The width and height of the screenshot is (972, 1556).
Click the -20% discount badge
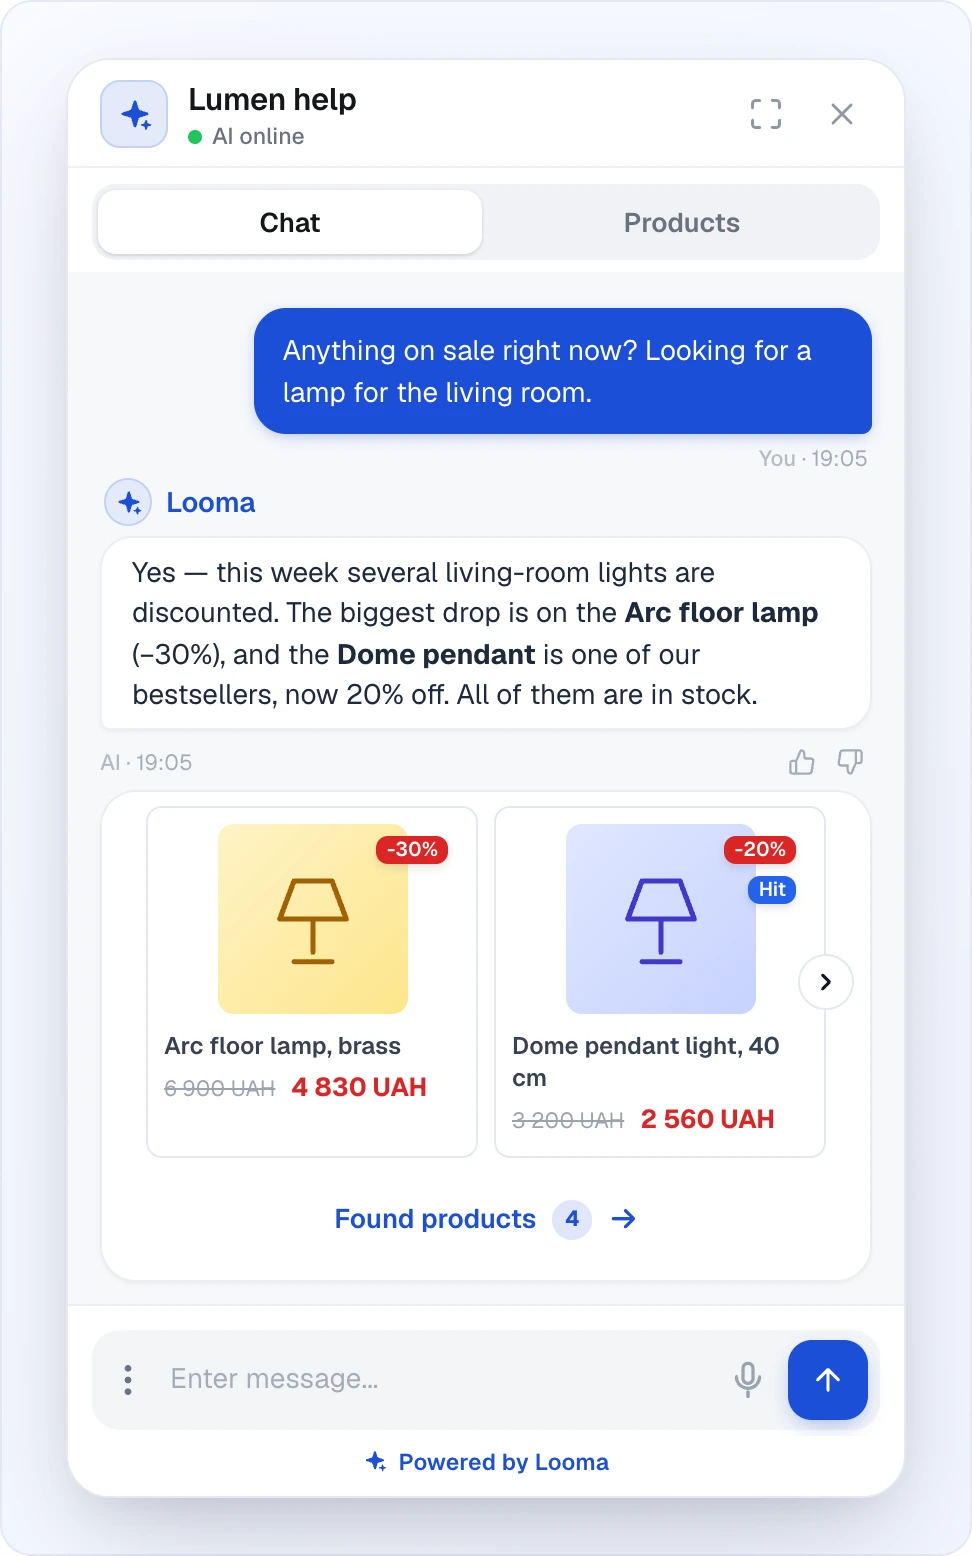pos(760,850)
